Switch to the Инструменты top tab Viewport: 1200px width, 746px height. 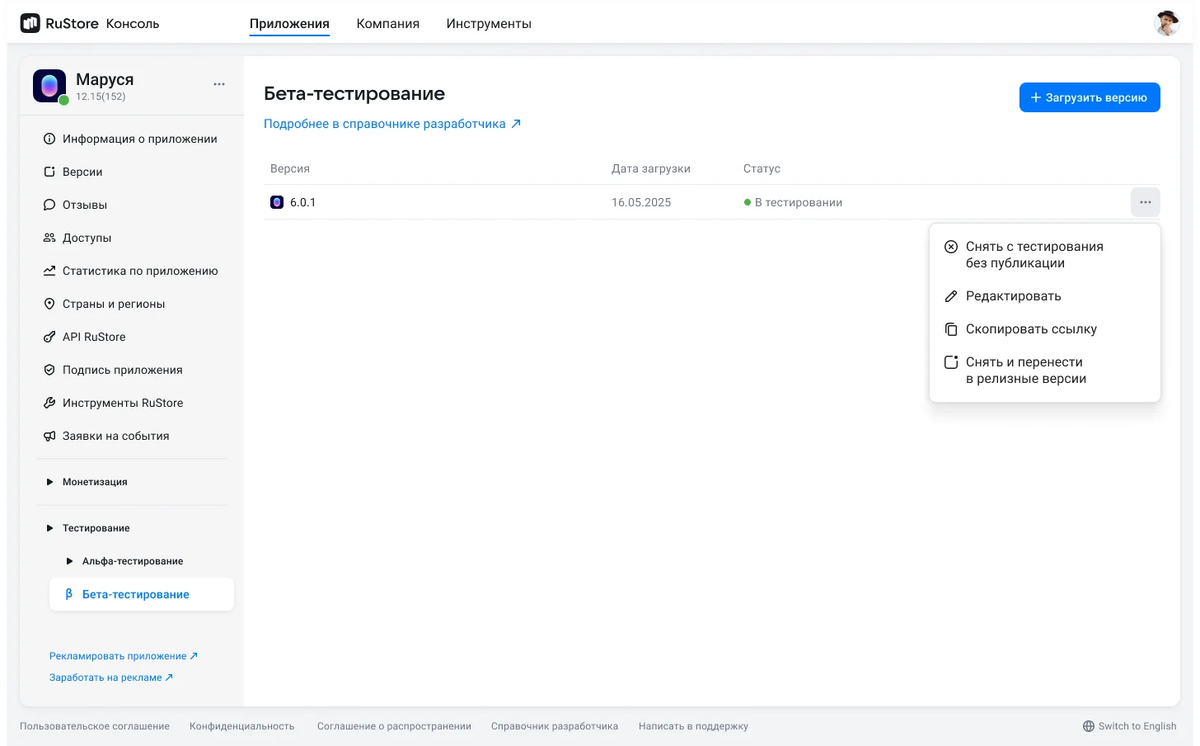click(x=489, y=23)
